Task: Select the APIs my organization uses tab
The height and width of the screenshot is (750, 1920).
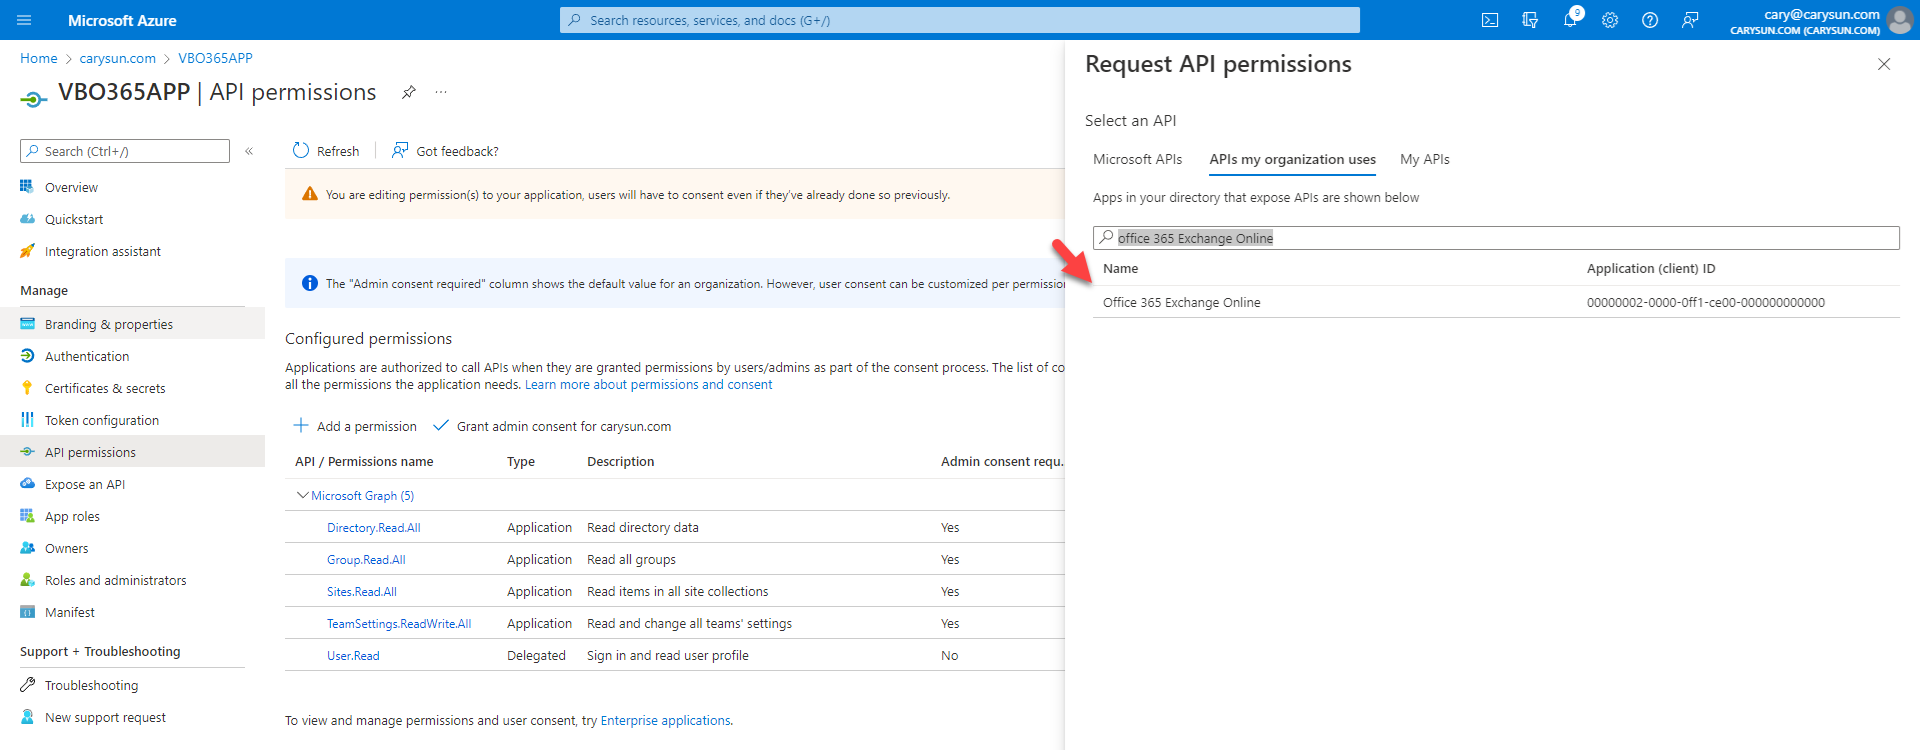Action: 1292,159
